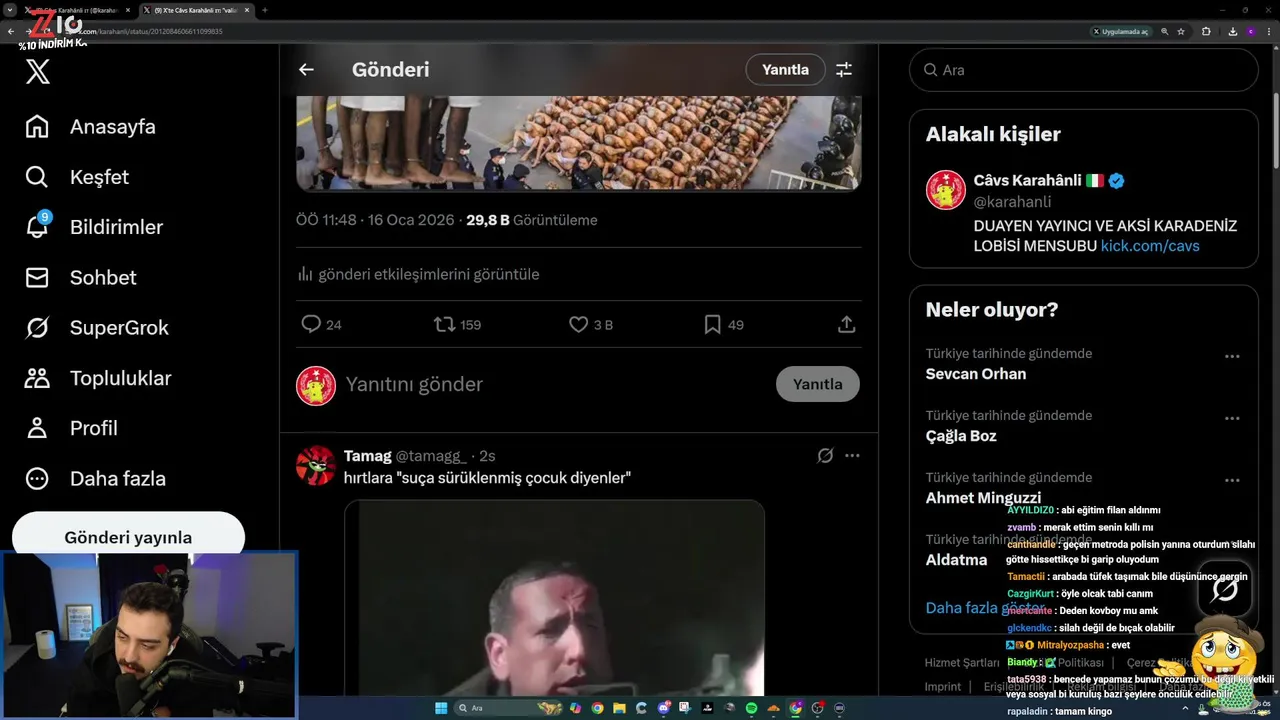Go back with the arrow in Gönderi header

click(306, 70)
